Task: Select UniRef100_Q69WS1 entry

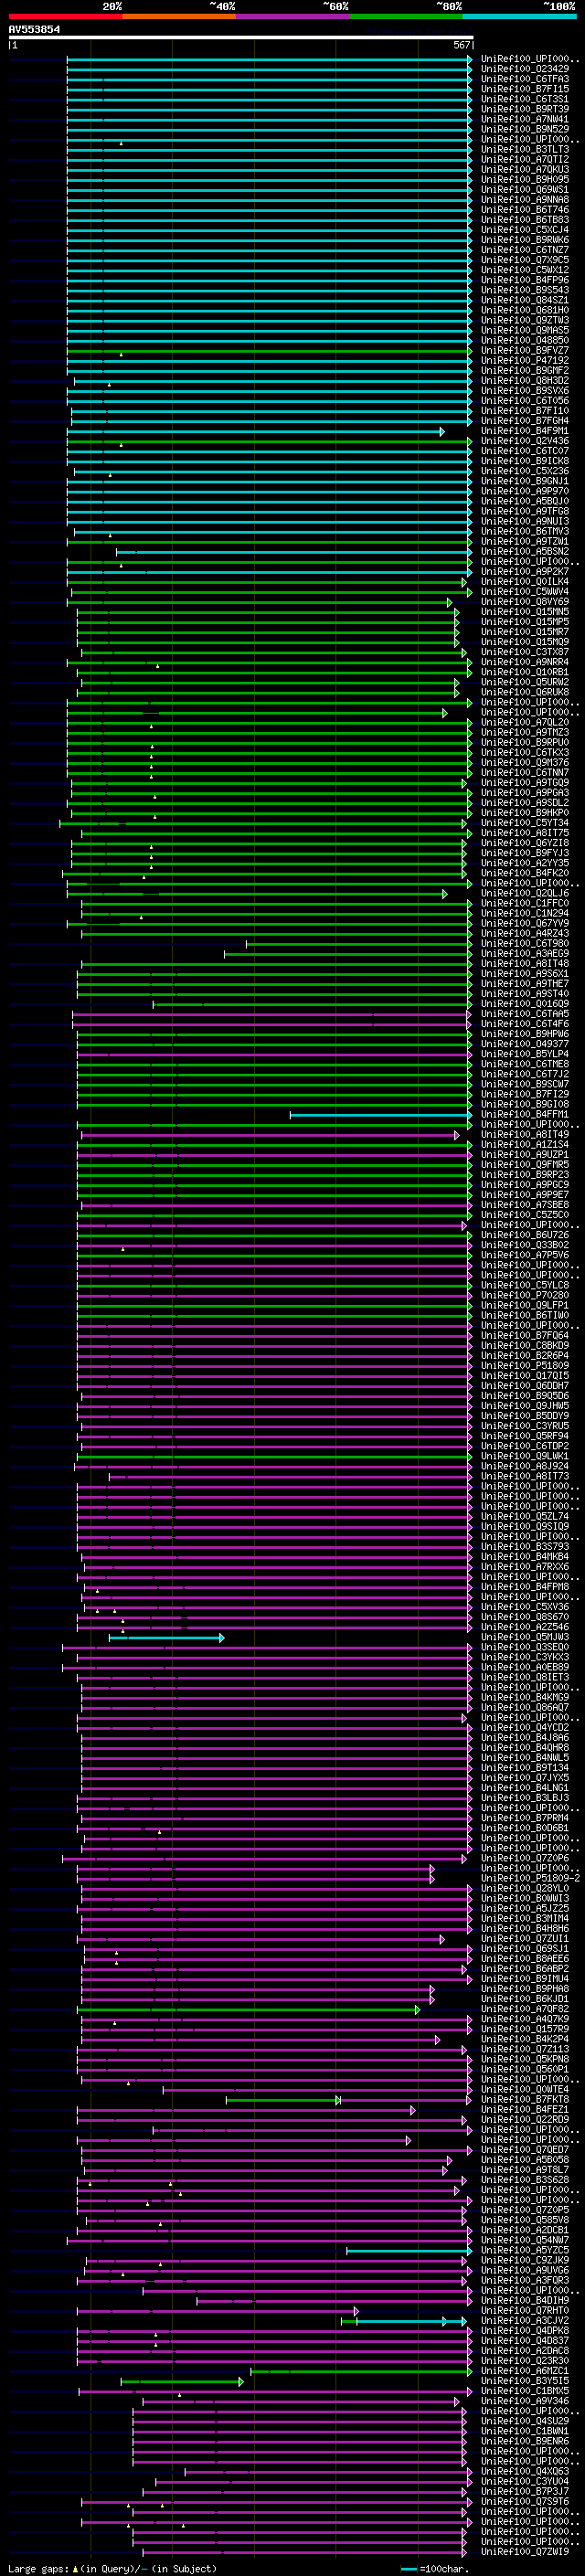Action: (x=524, y=189)
